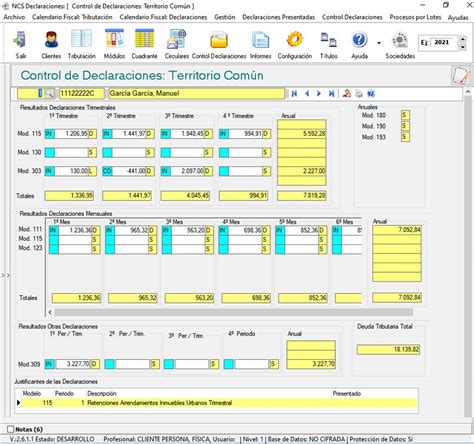Open Calendario Fiscal: Declaraciones menu
This screenshot has height=444, width=474.
pyautogui.click(x=163, y=17)
